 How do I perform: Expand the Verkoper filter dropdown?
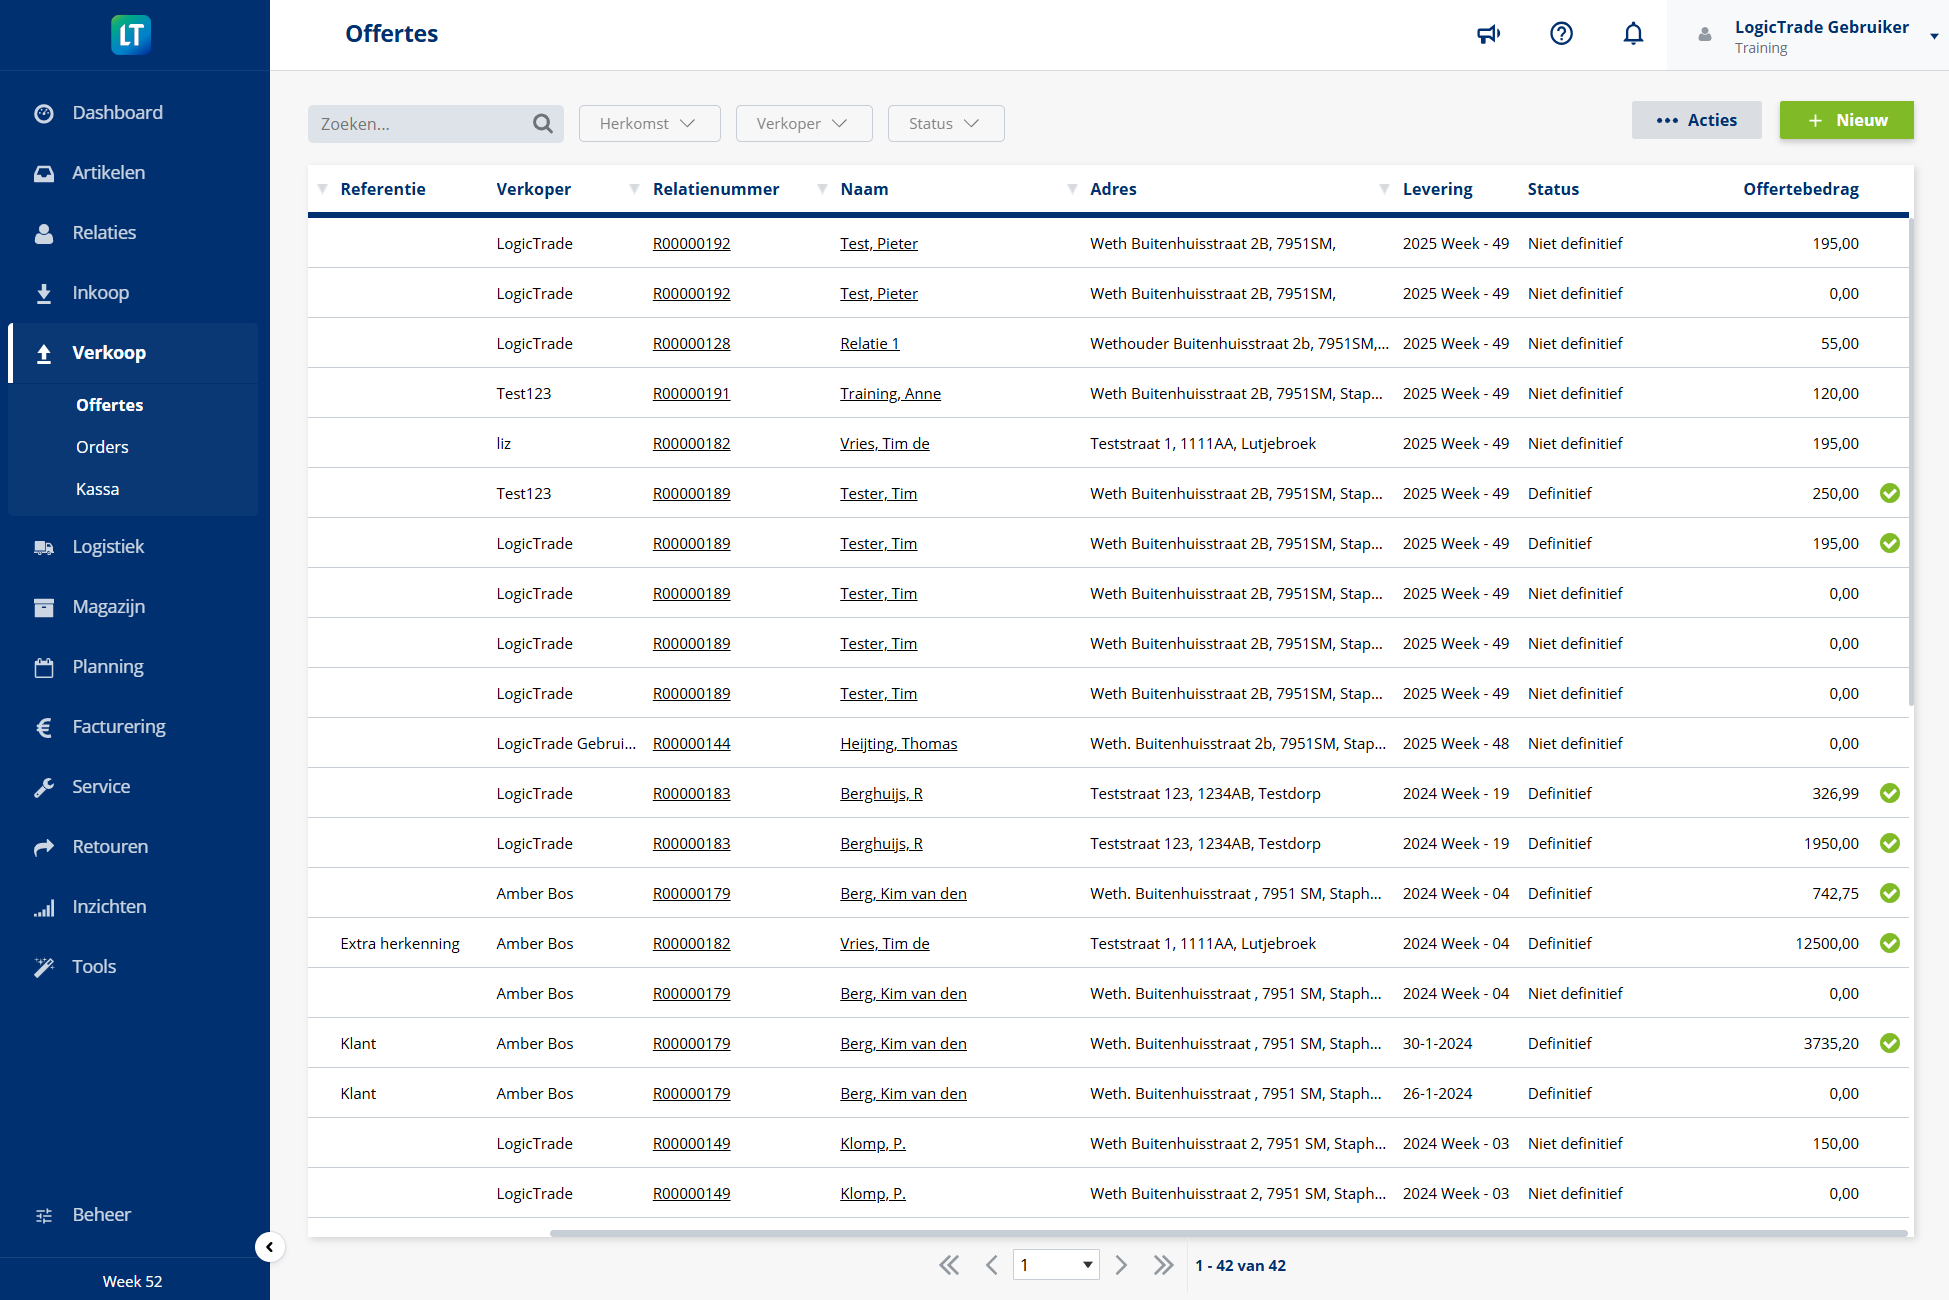pyautogui.click(x=804, y=123)
